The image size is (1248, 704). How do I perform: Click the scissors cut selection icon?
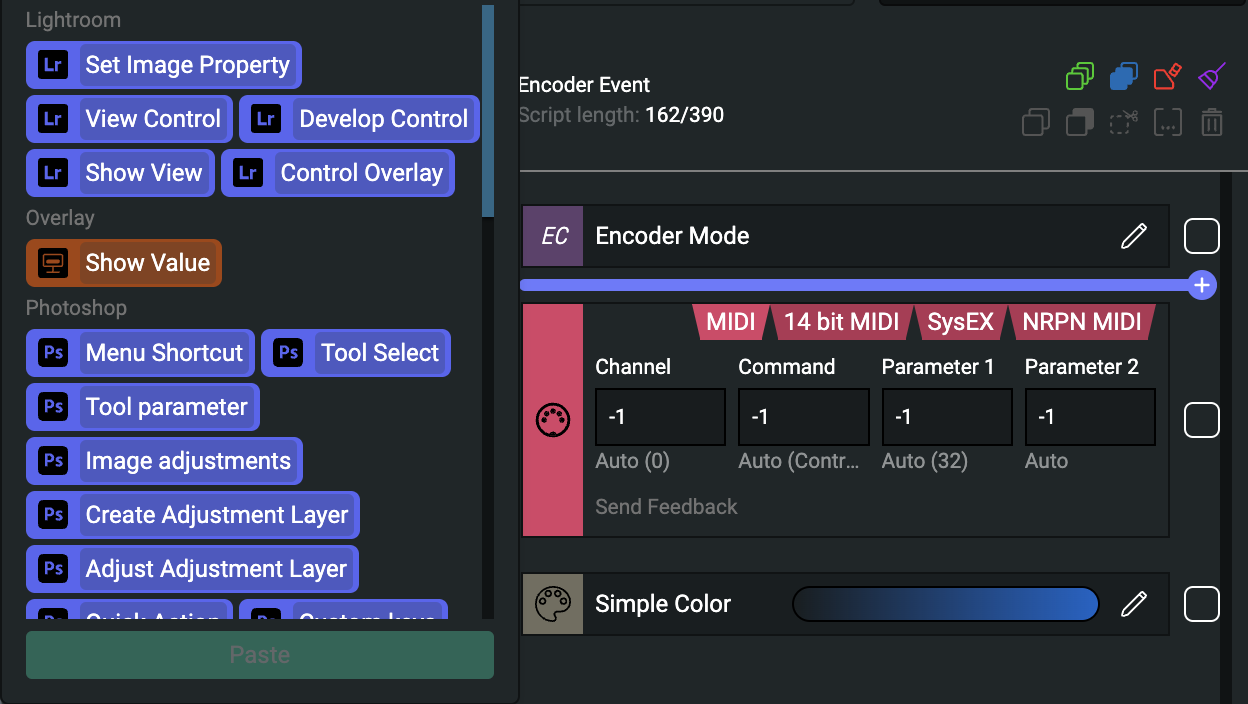(x=1124, y=122)
